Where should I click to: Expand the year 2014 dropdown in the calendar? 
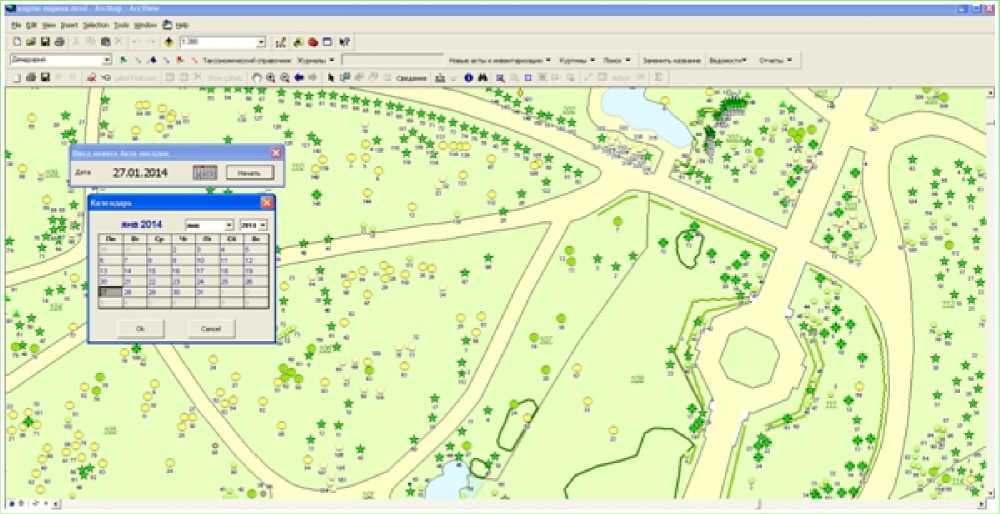click(x=263, y=225)
